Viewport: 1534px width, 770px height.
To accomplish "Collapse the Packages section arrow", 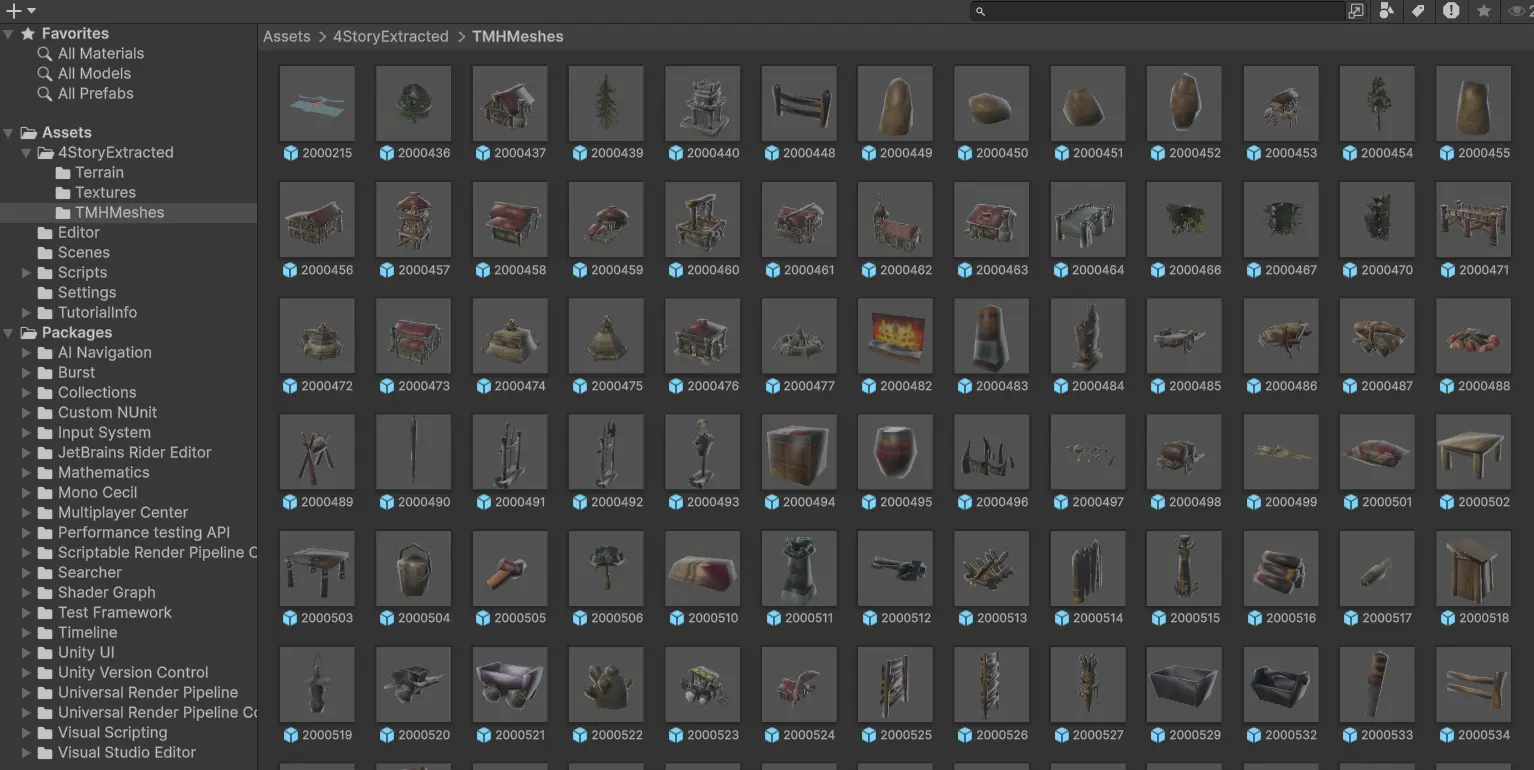I will (9, 333).
